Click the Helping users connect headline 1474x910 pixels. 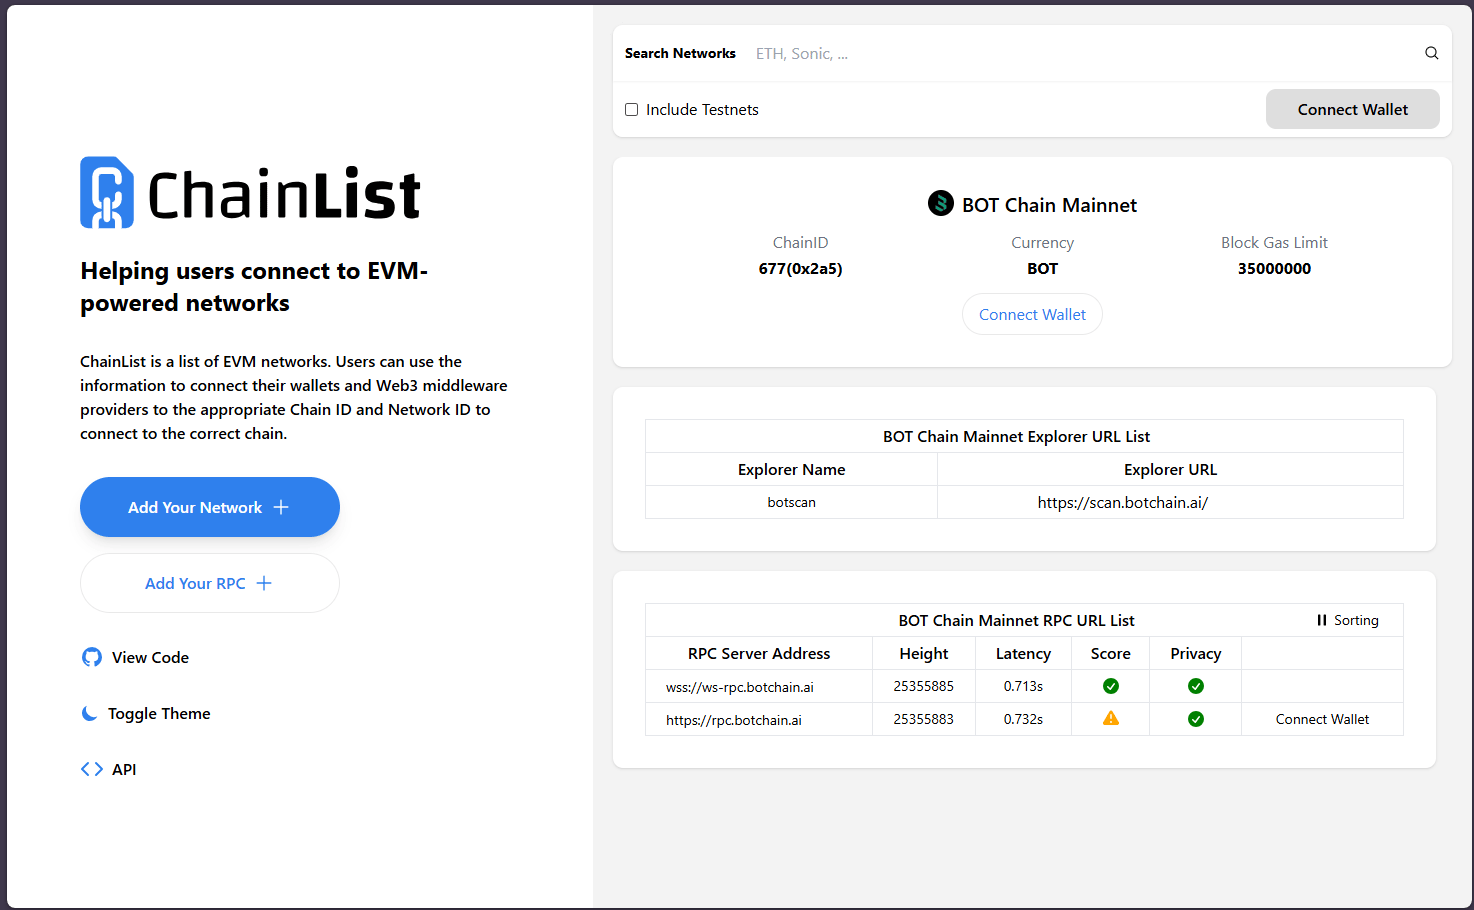254,287
